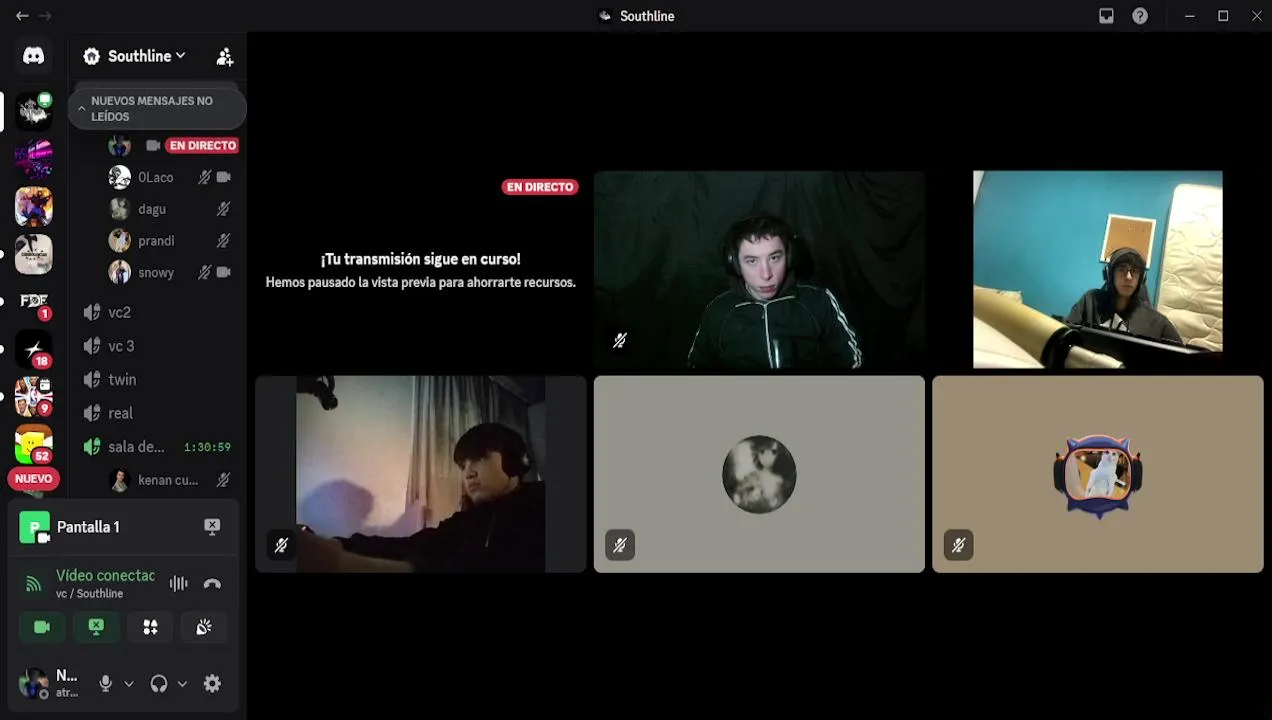Click muted mic icon in dagu row
This screenshot has height=720, width=1272.
pos(224,209)
